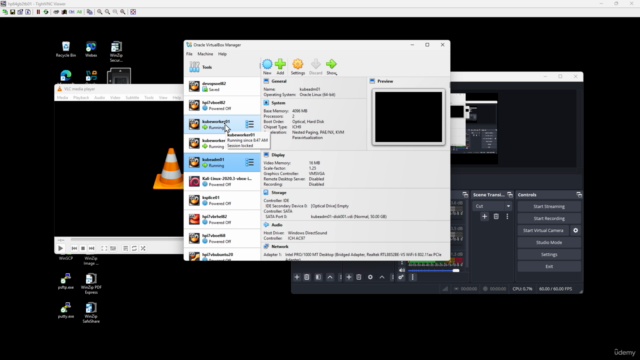The image size is (640, 360).
Task: Click the New virtual machine icon
Action: pyautogui.click(x=267, y=64)
